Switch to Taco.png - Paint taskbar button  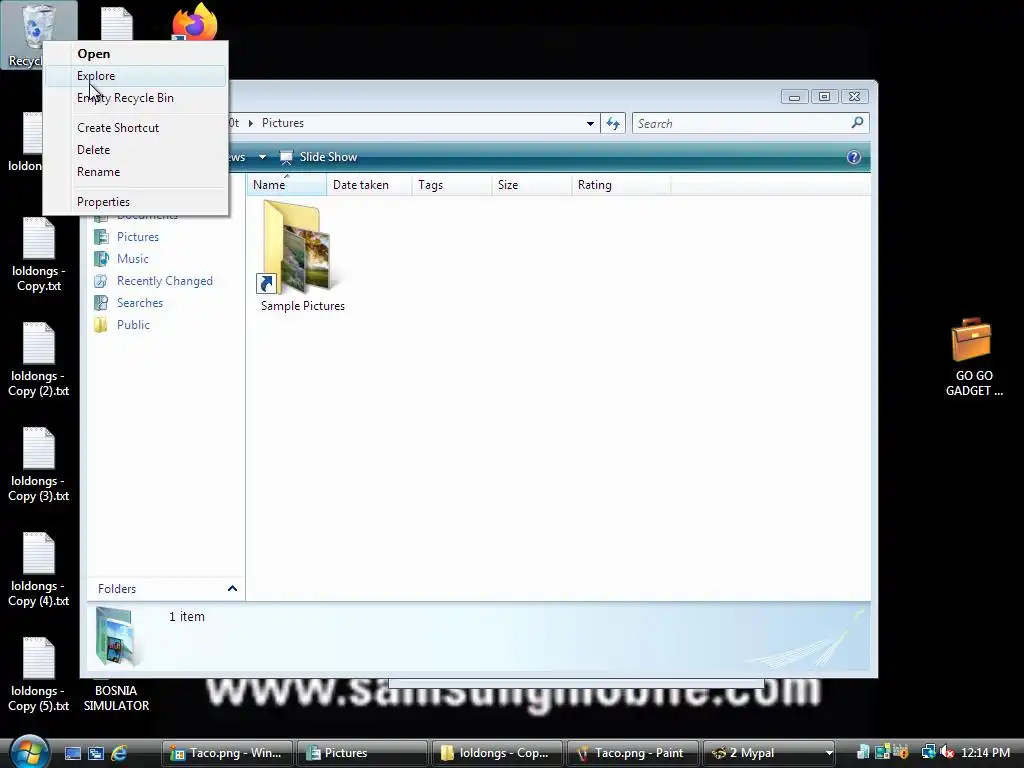[633, 753]
